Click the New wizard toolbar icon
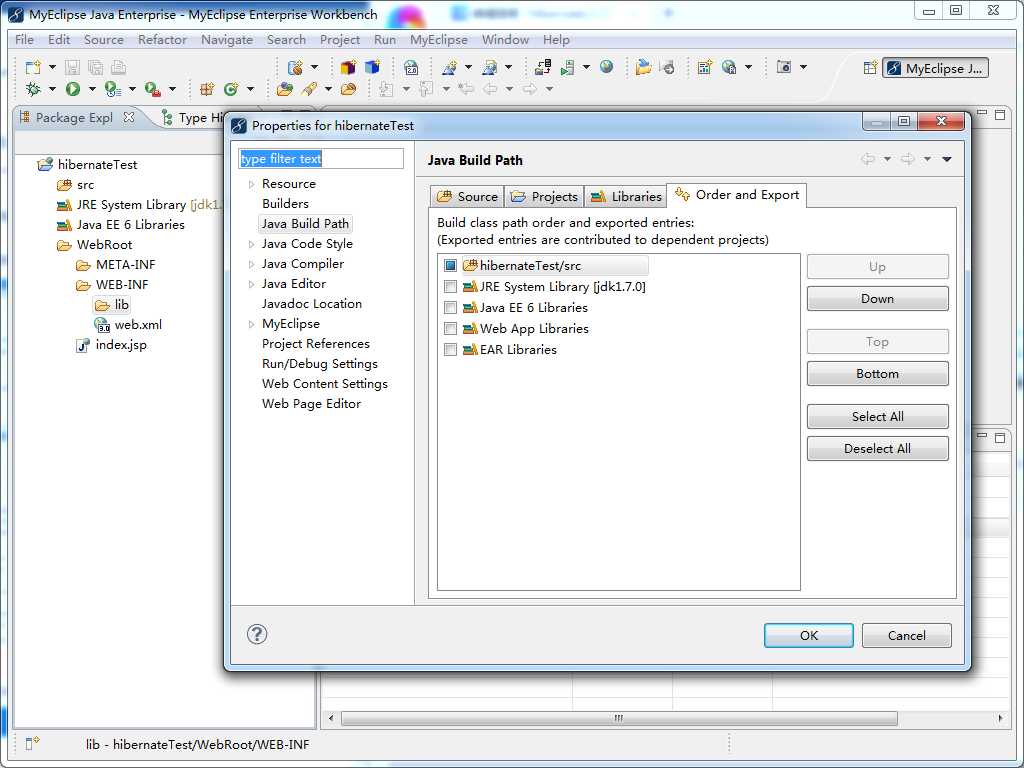The height and width of the screenshot is (768, 1024). (33, 67)
